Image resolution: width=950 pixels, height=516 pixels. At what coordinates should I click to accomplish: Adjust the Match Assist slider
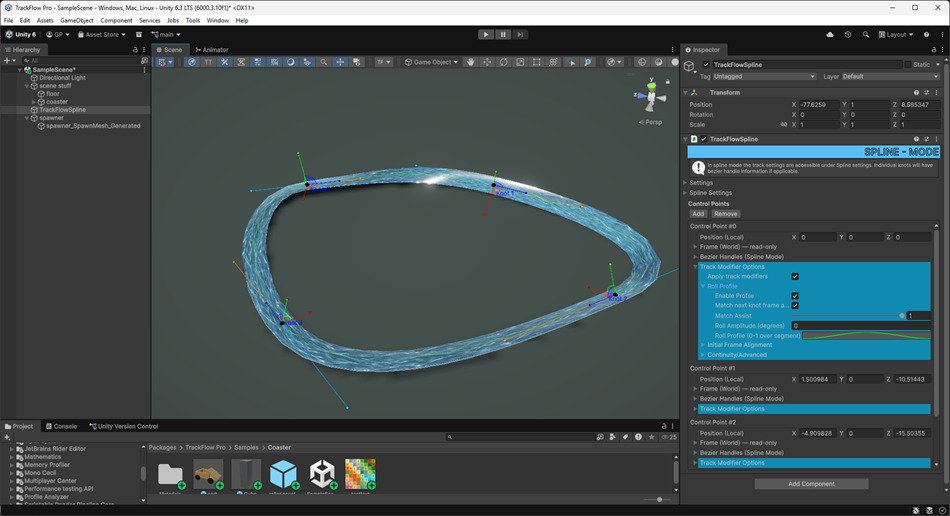click(x=901, y=315)
